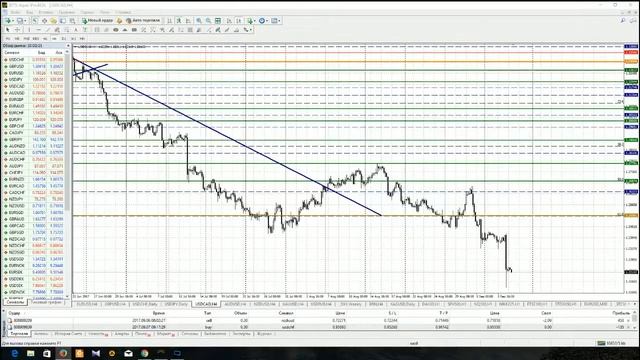The image size is (640, 360).
Task: Expand the new chart dropdown arrow
Action: [x=13, y=20]
